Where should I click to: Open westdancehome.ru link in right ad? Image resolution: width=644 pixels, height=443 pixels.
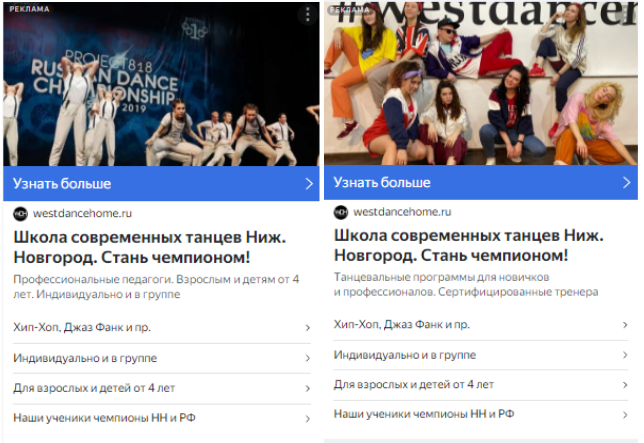(x=402, y=212)
